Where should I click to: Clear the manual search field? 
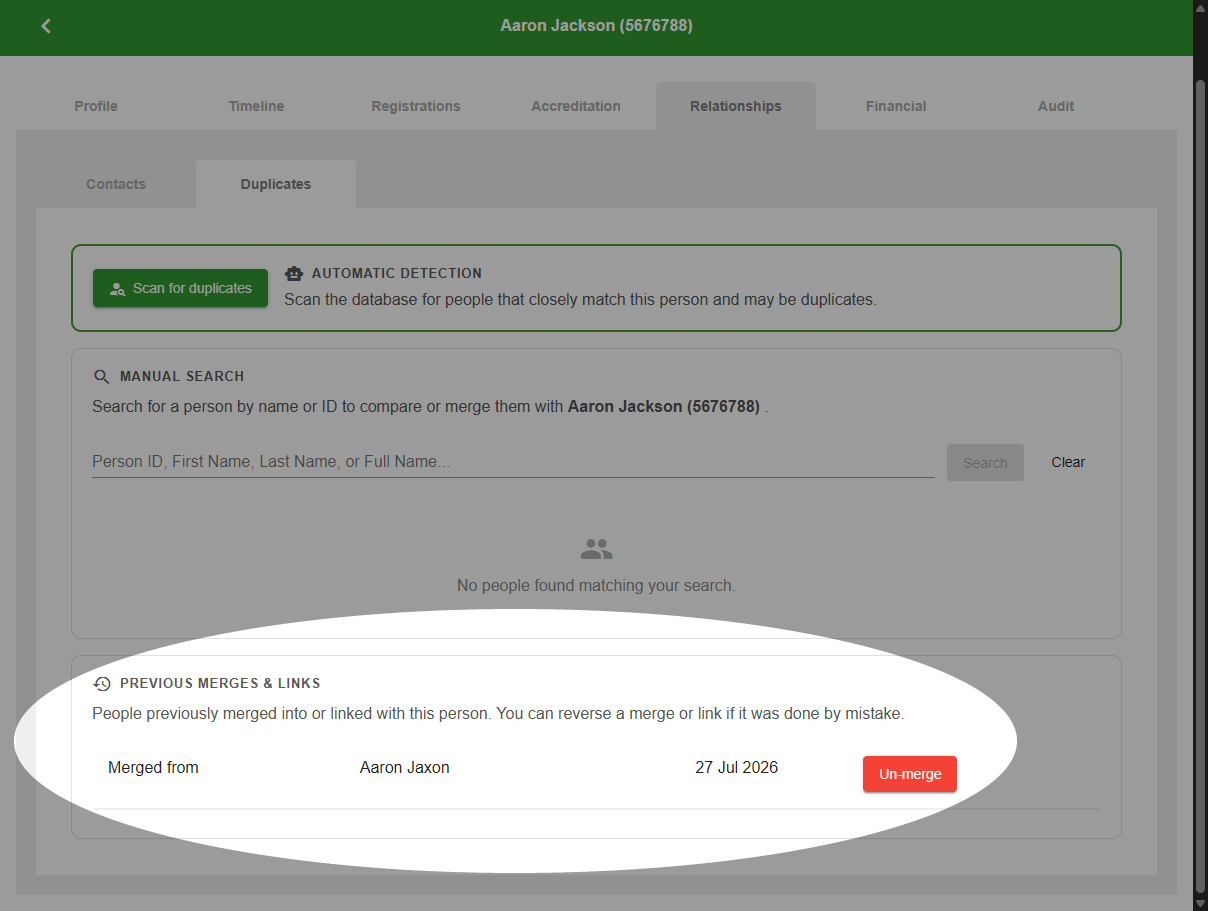click(1068, 462)
